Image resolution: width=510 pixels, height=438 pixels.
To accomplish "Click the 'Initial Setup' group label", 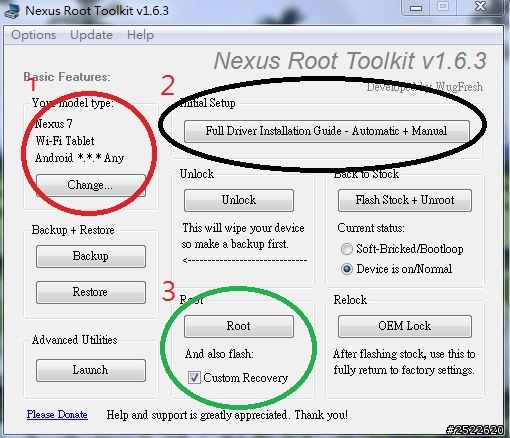I will point(207,103).
